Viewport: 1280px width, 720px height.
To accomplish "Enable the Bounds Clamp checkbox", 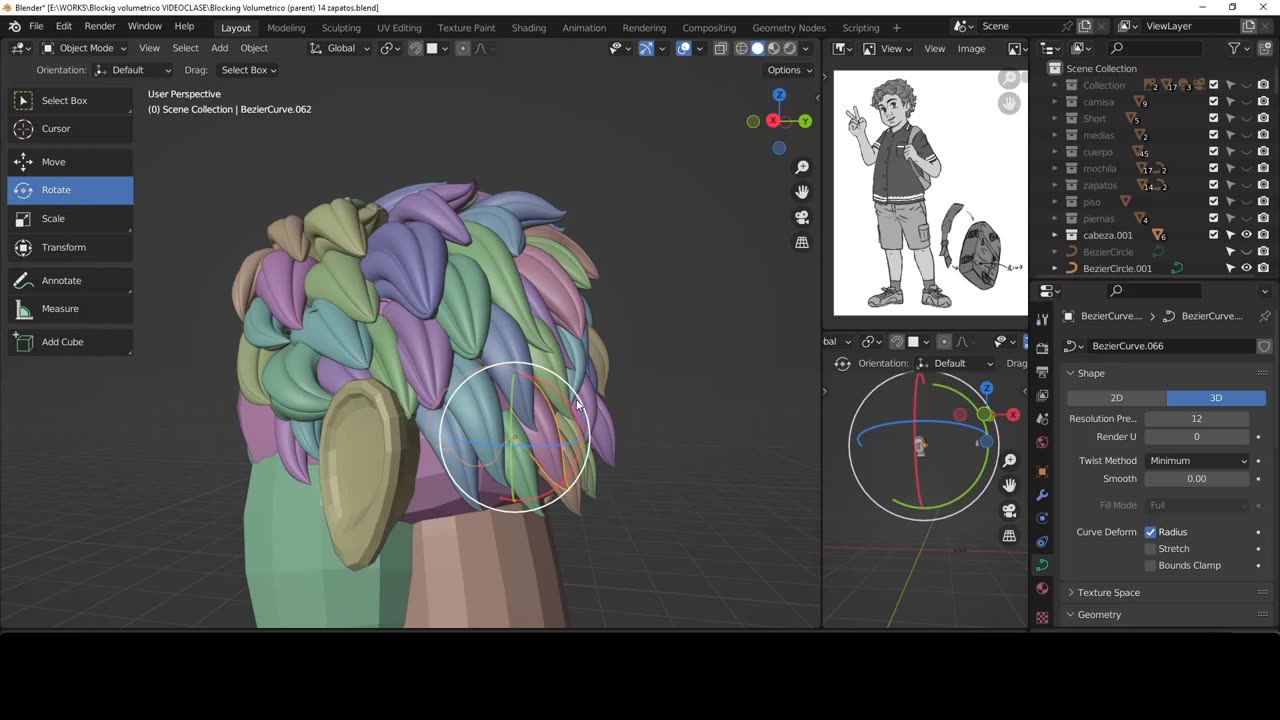I will 1150,565.
